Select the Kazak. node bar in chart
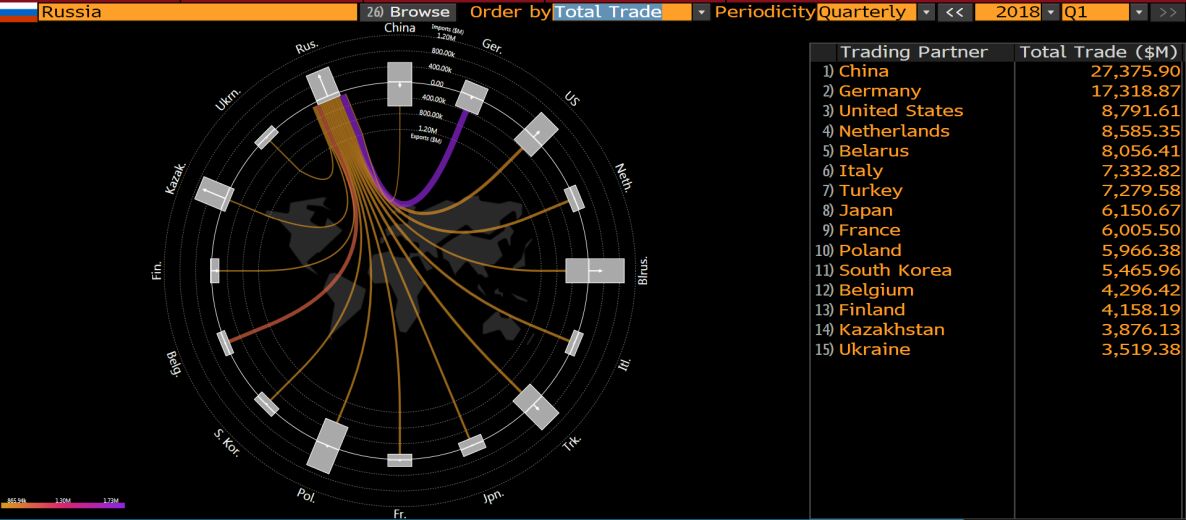This screenshot has width=1186, height=520. pos(214,194)
